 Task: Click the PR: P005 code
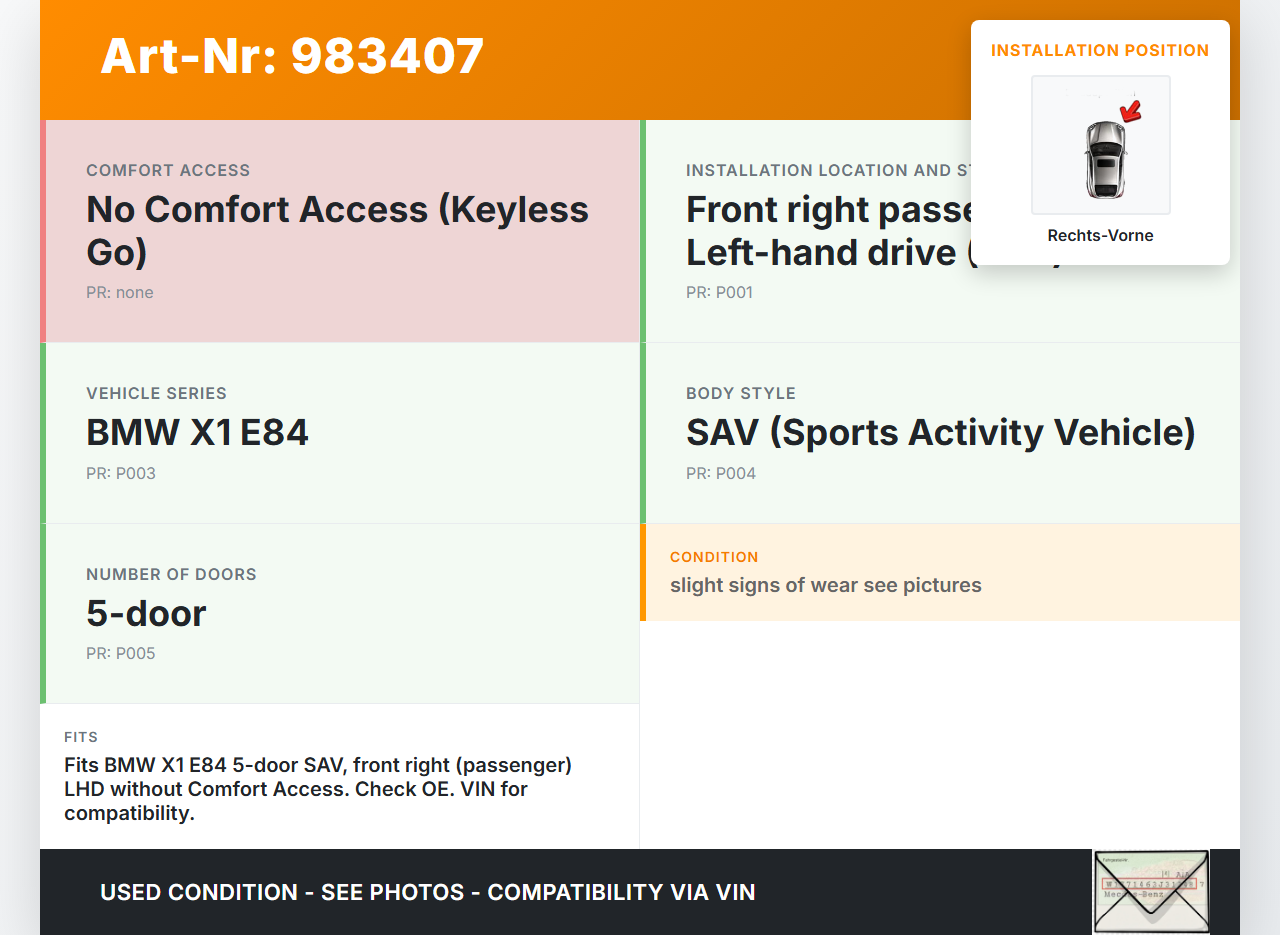[x=121, y=654]
